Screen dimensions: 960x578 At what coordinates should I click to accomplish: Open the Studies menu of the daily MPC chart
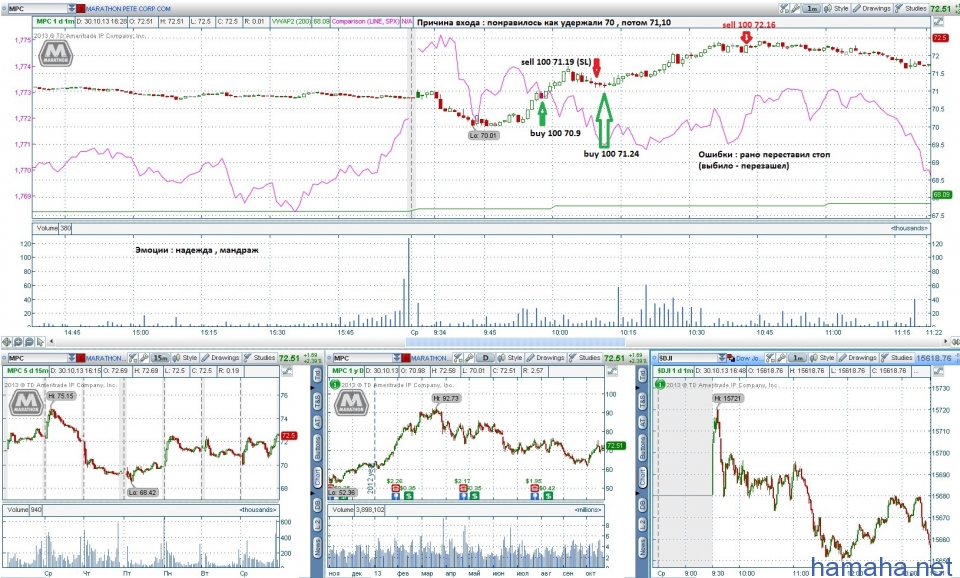[585, 358]
